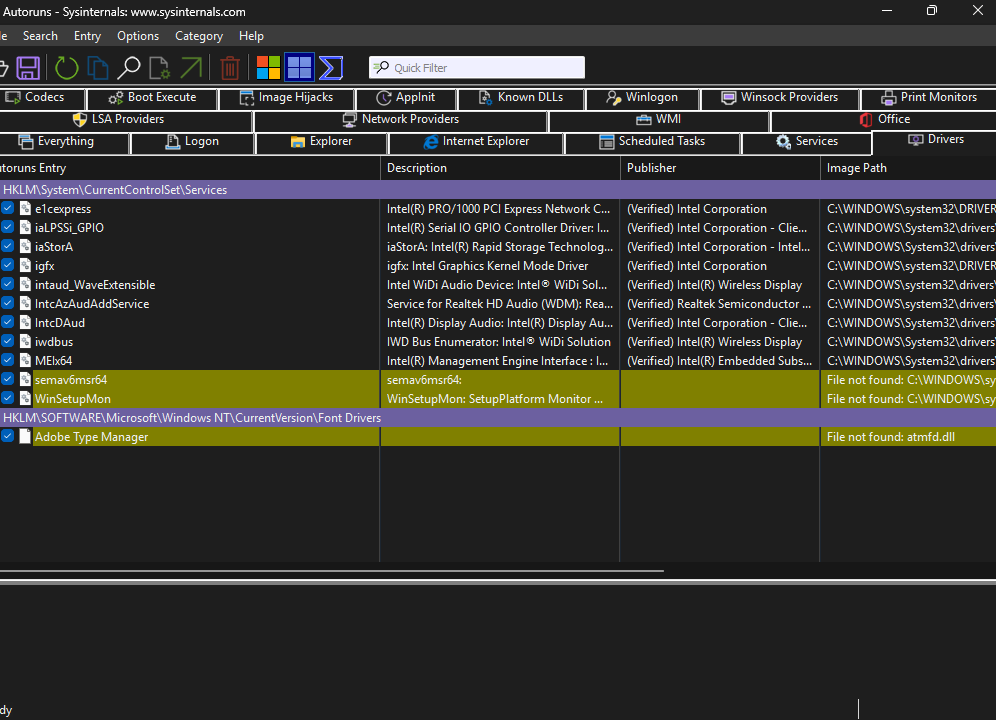Screen dimensions: 996x720
Task: Toggle the Hide Microsoft entries colored-logo icon
Action: pos(268,67)
